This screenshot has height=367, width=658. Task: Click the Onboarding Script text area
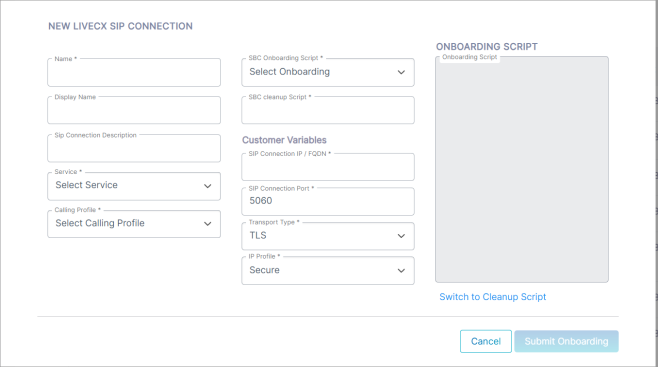522,169
